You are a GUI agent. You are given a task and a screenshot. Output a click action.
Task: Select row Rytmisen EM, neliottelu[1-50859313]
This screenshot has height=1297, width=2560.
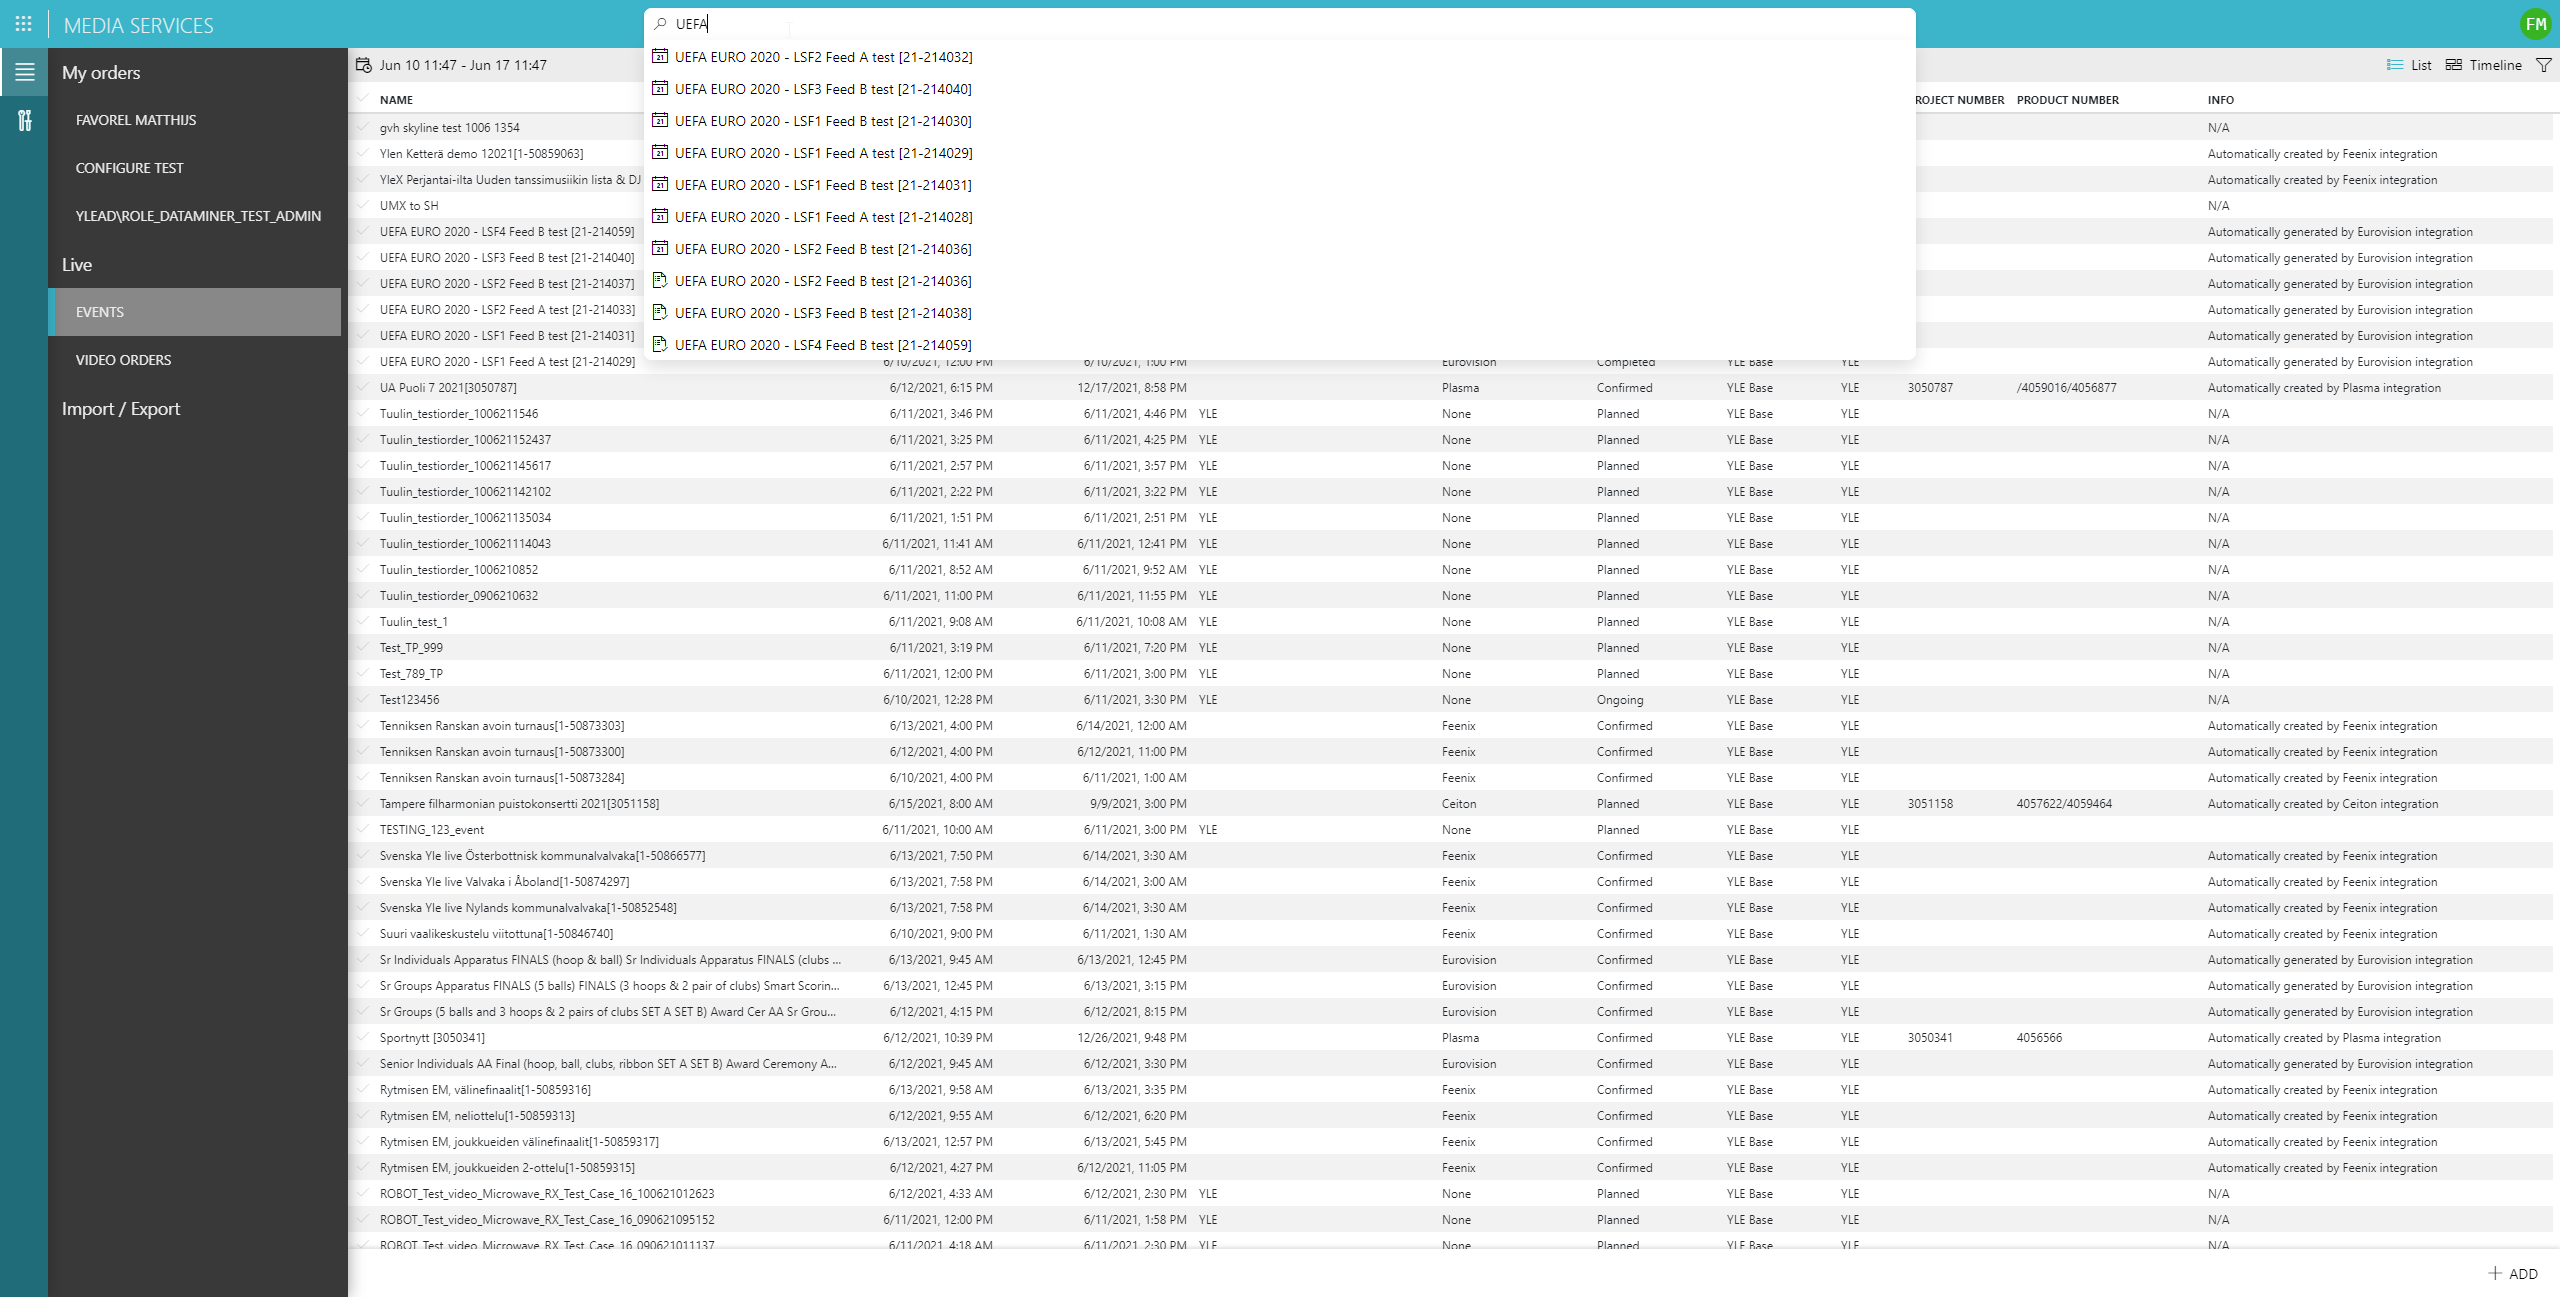[x=1450, y=1115]
